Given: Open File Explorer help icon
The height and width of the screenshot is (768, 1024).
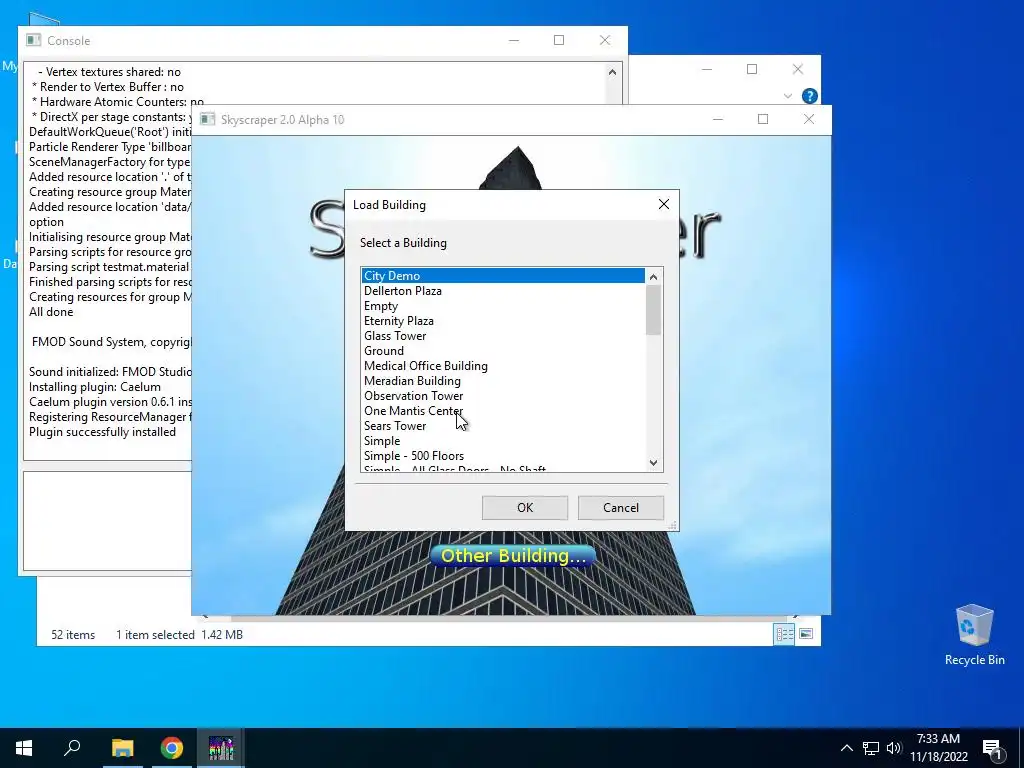Looking at the screenshot, I should pyautogui.click(x=810, y=96).
